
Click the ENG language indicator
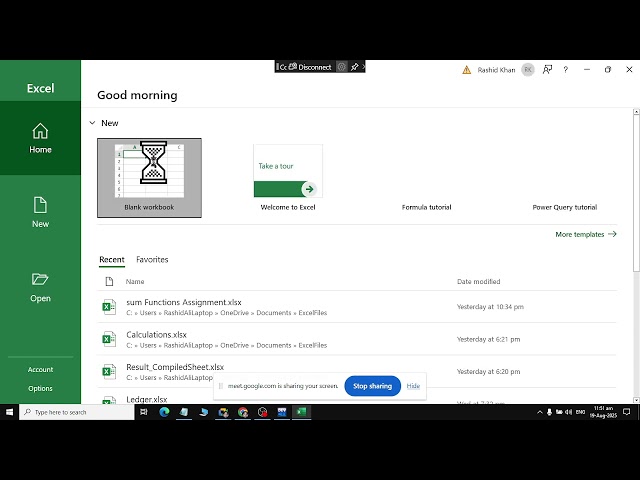tap(580, 412)
